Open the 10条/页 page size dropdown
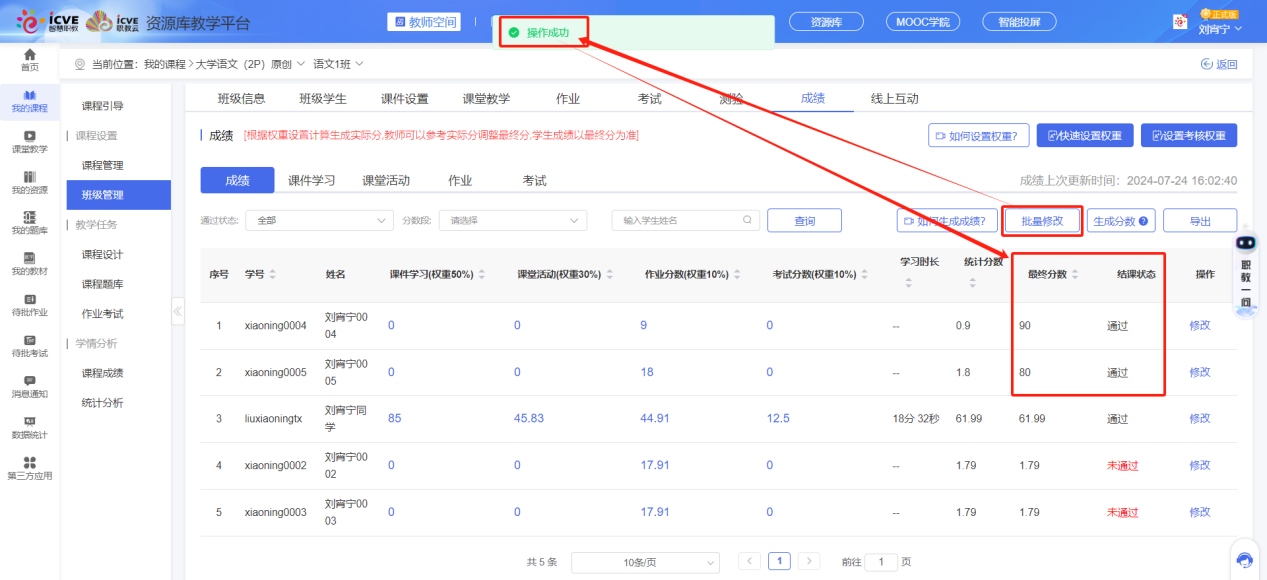1267x580 pixels. pos(645,562)
